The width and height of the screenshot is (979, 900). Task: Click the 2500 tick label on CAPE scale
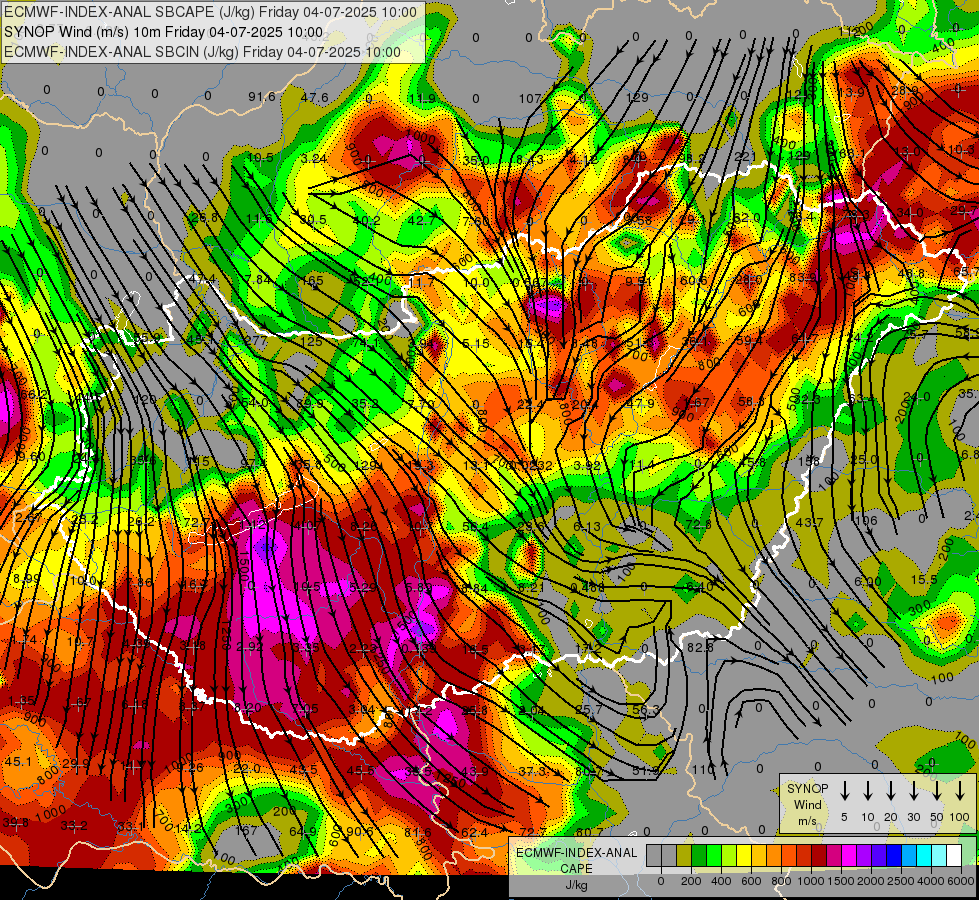[901, 881]
